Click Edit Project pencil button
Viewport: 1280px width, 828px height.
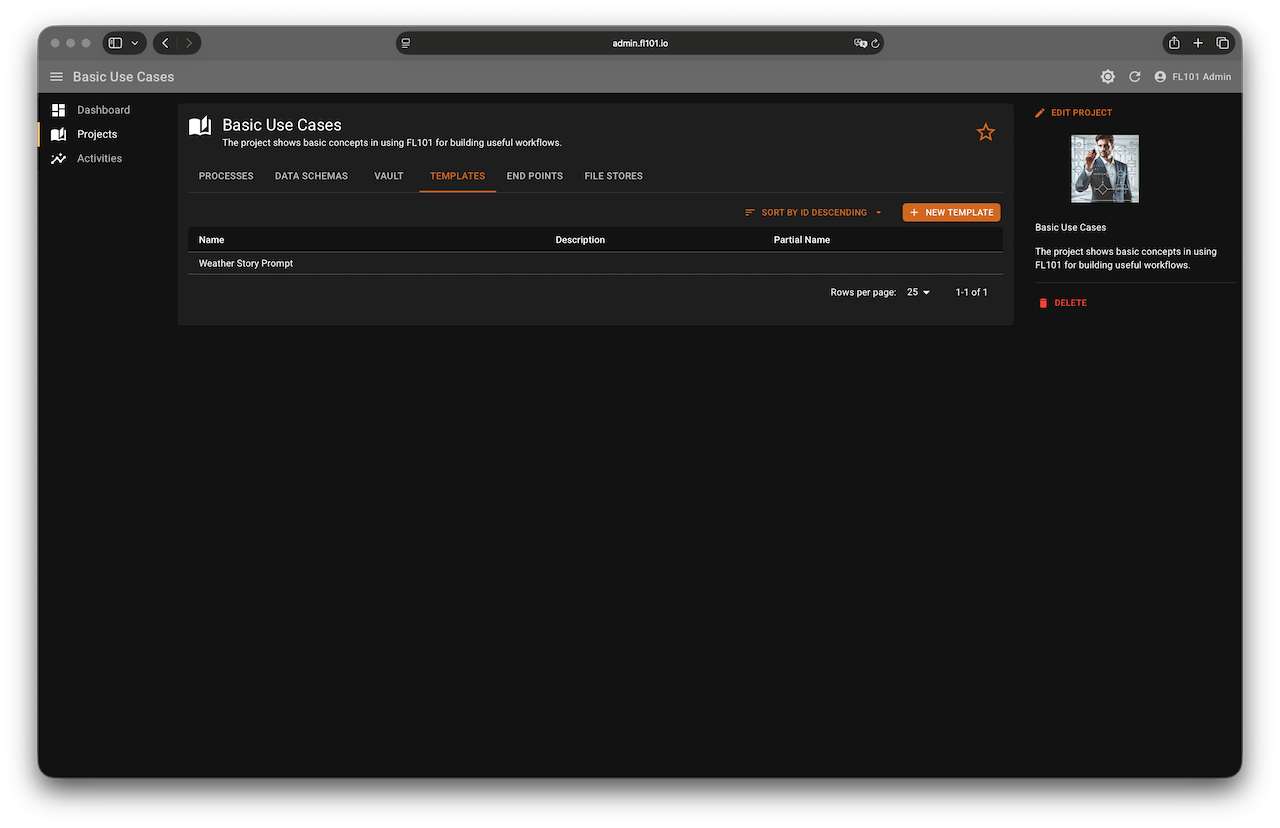(x=1073, y=113)
